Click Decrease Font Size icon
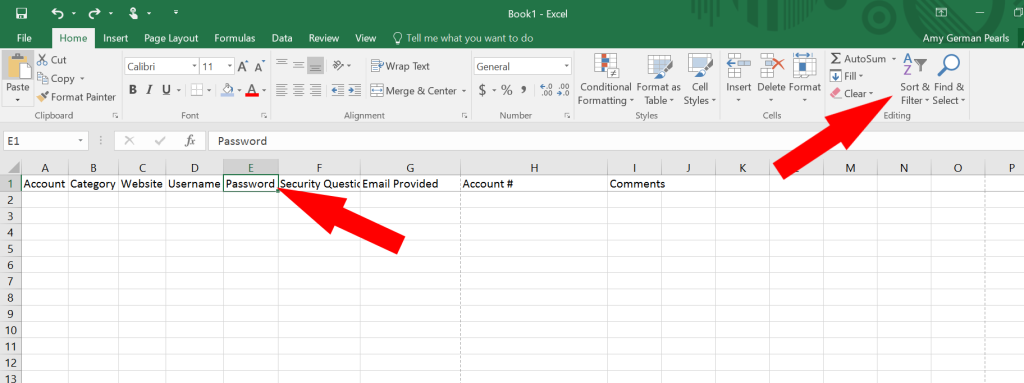This screenshot has width=1024, height=383. [259, 66]
